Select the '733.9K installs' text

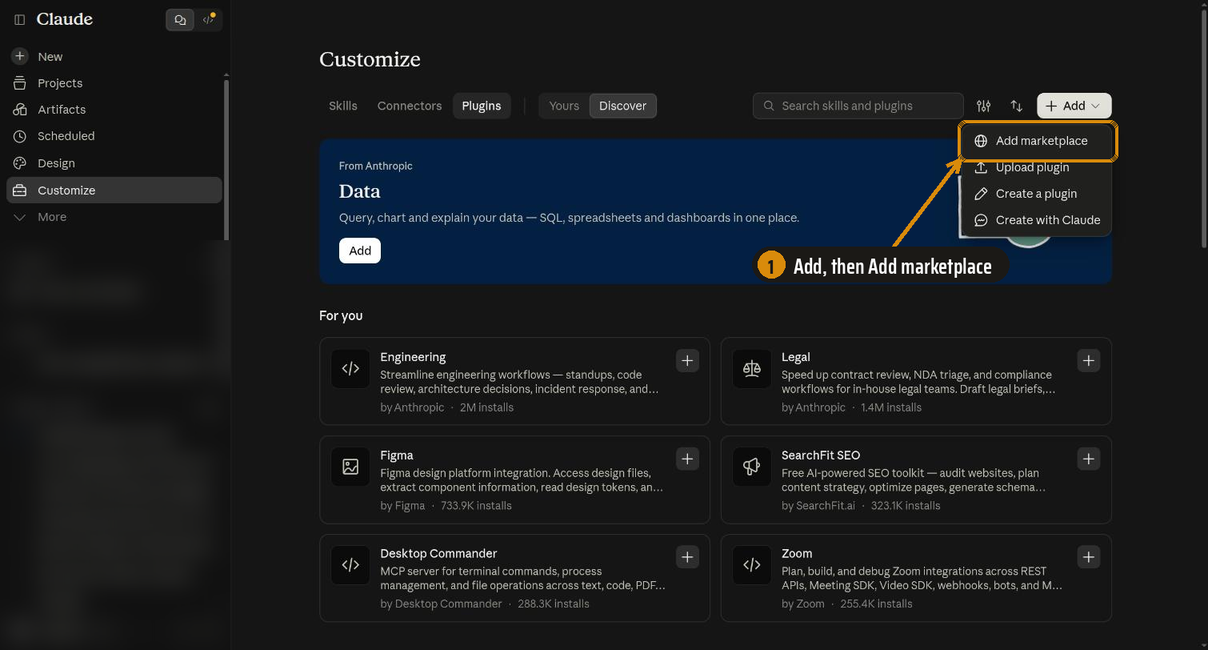[x=476, y=506]
